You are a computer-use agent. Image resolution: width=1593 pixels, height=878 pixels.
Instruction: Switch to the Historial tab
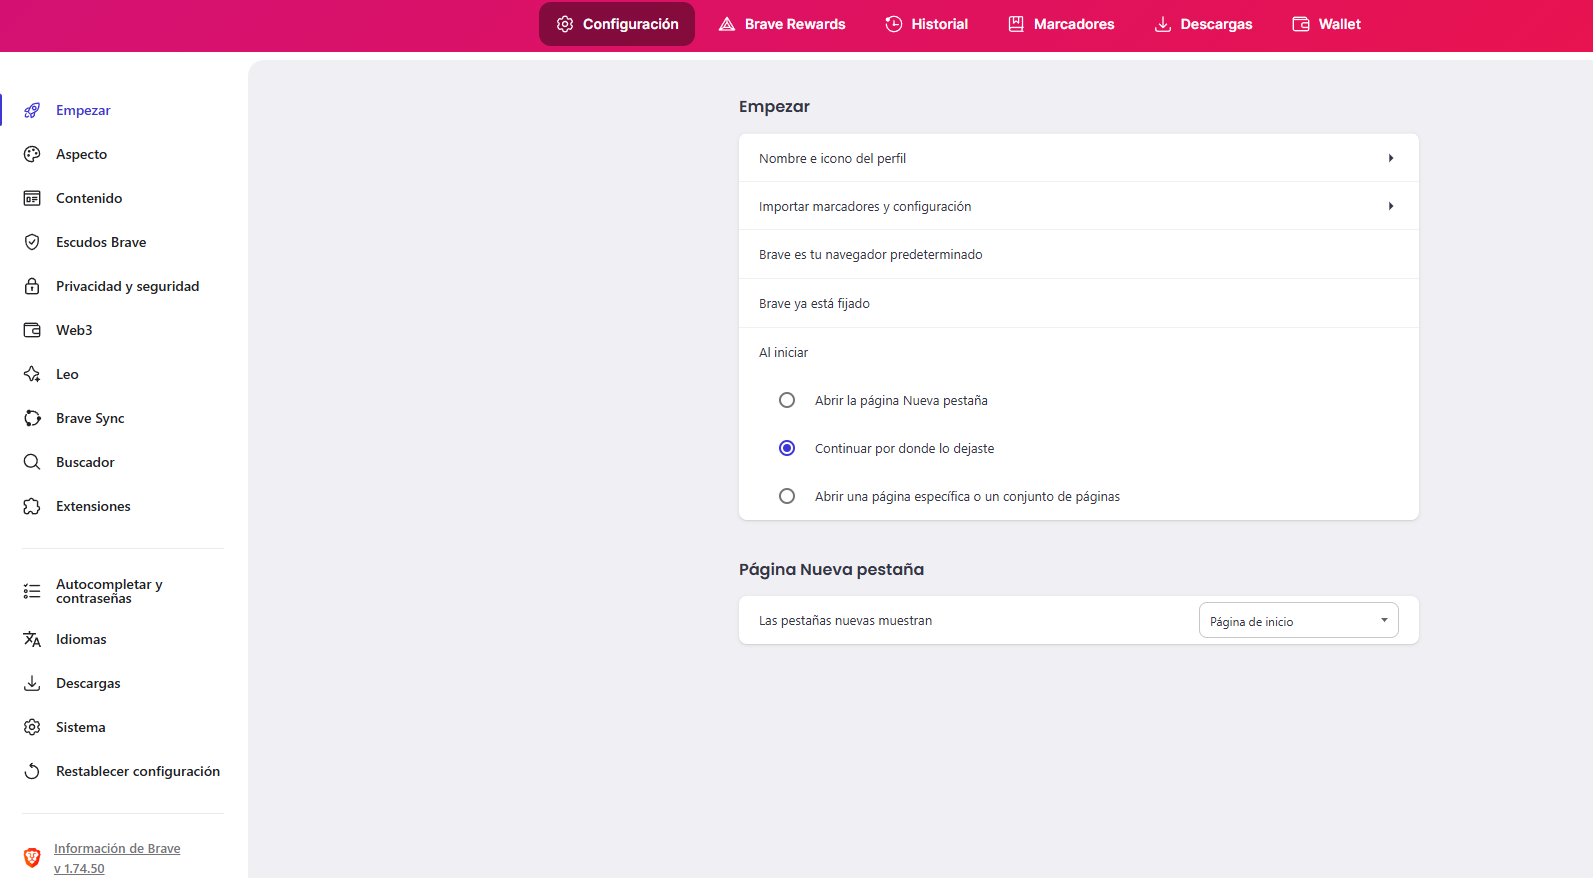click(927, 24)
